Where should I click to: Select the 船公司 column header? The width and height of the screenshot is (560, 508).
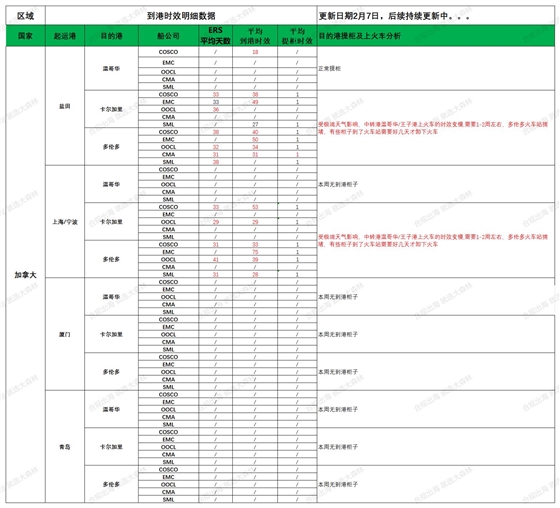coord(168,36)
